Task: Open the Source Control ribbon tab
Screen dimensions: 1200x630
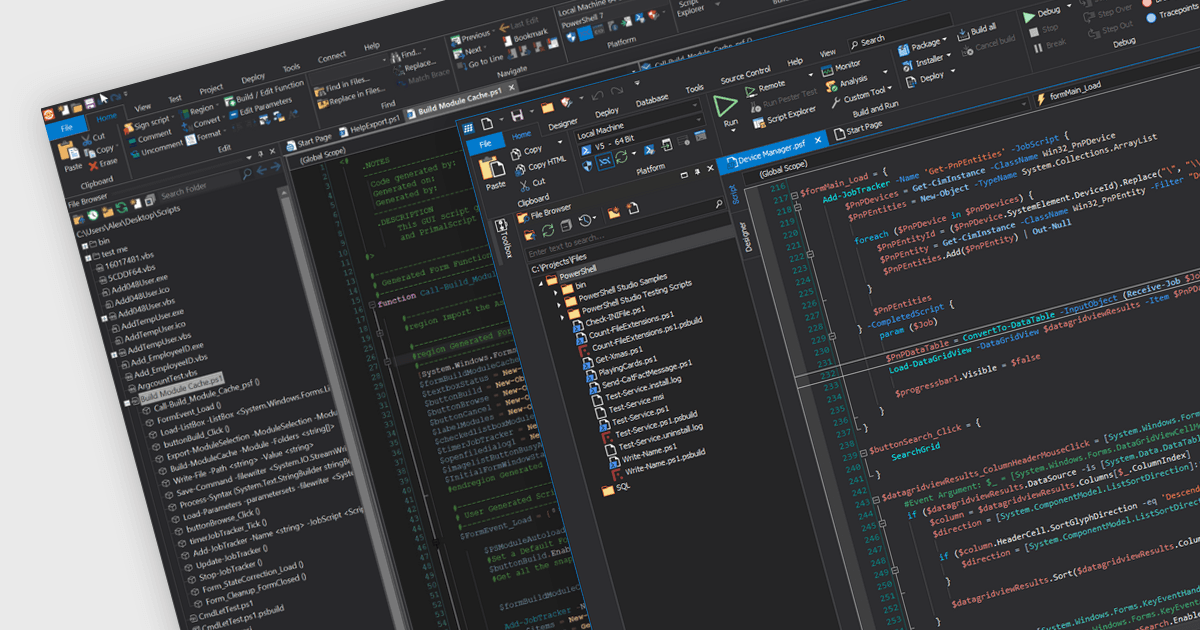Action: coord(745,73)
